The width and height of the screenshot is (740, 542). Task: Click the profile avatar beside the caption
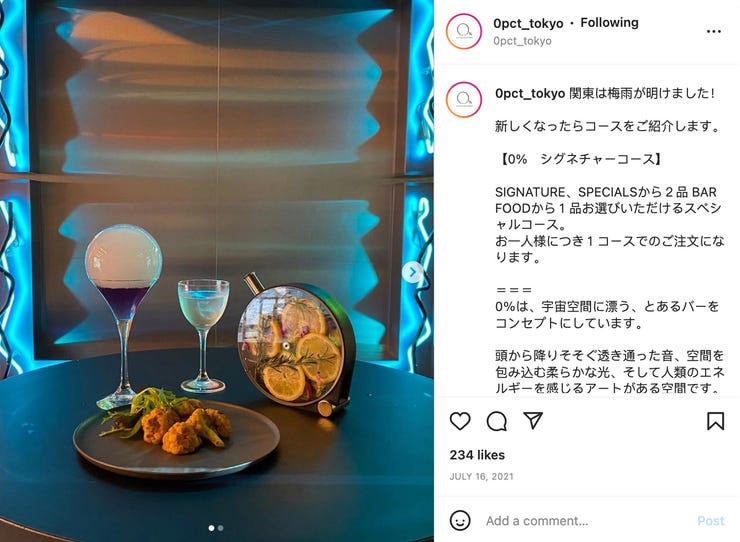coord(464,99)
